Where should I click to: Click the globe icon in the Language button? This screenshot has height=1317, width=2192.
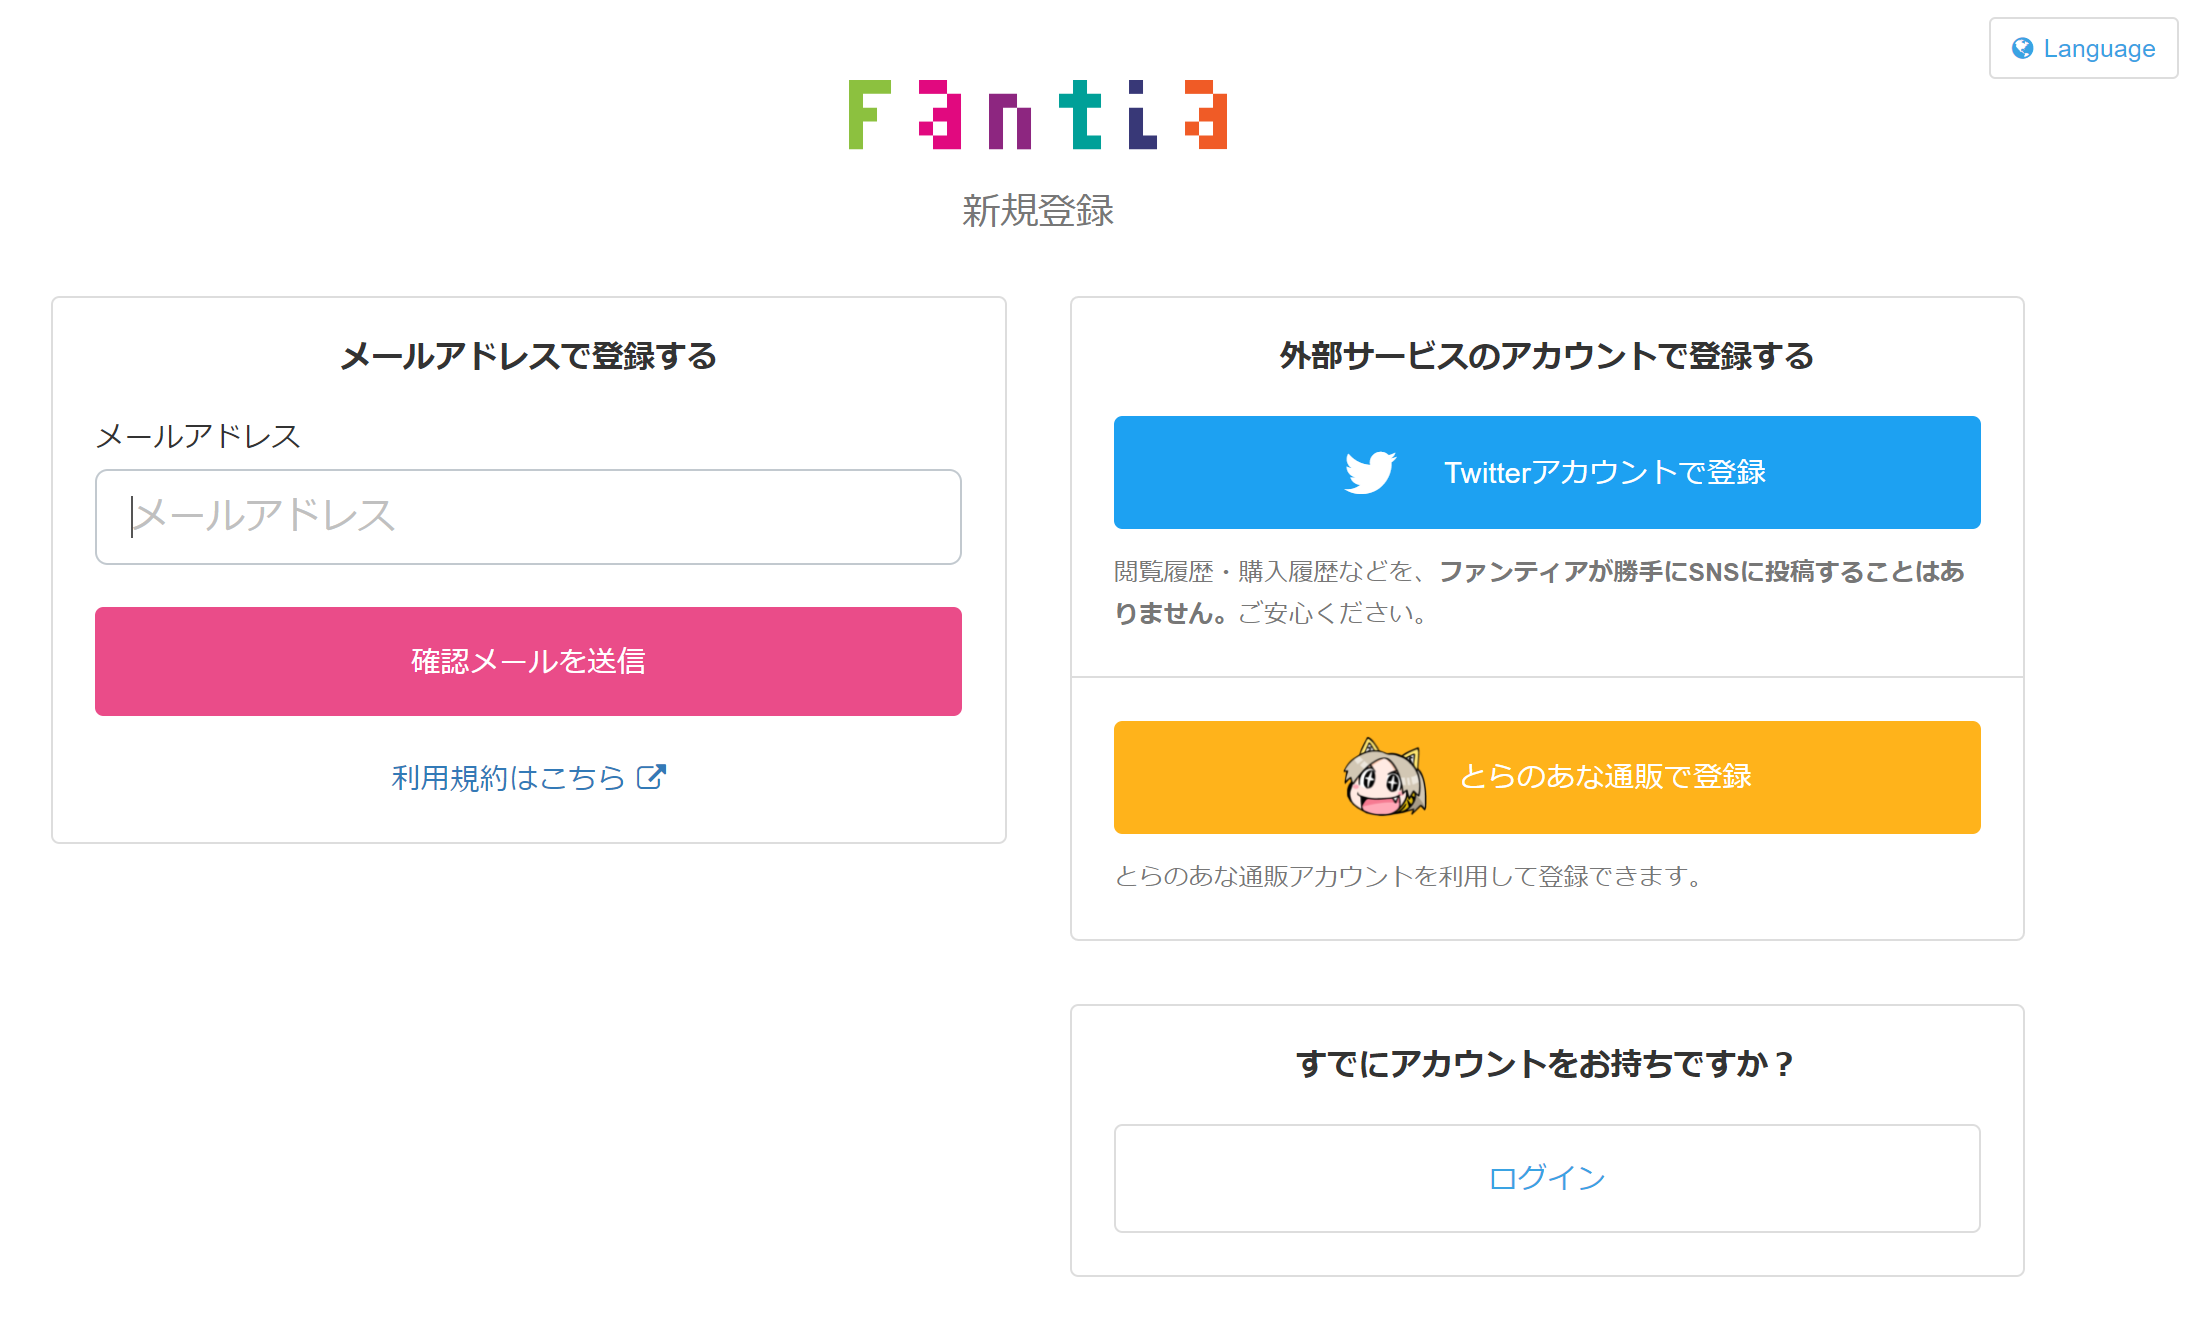(x=2023, y=48)
